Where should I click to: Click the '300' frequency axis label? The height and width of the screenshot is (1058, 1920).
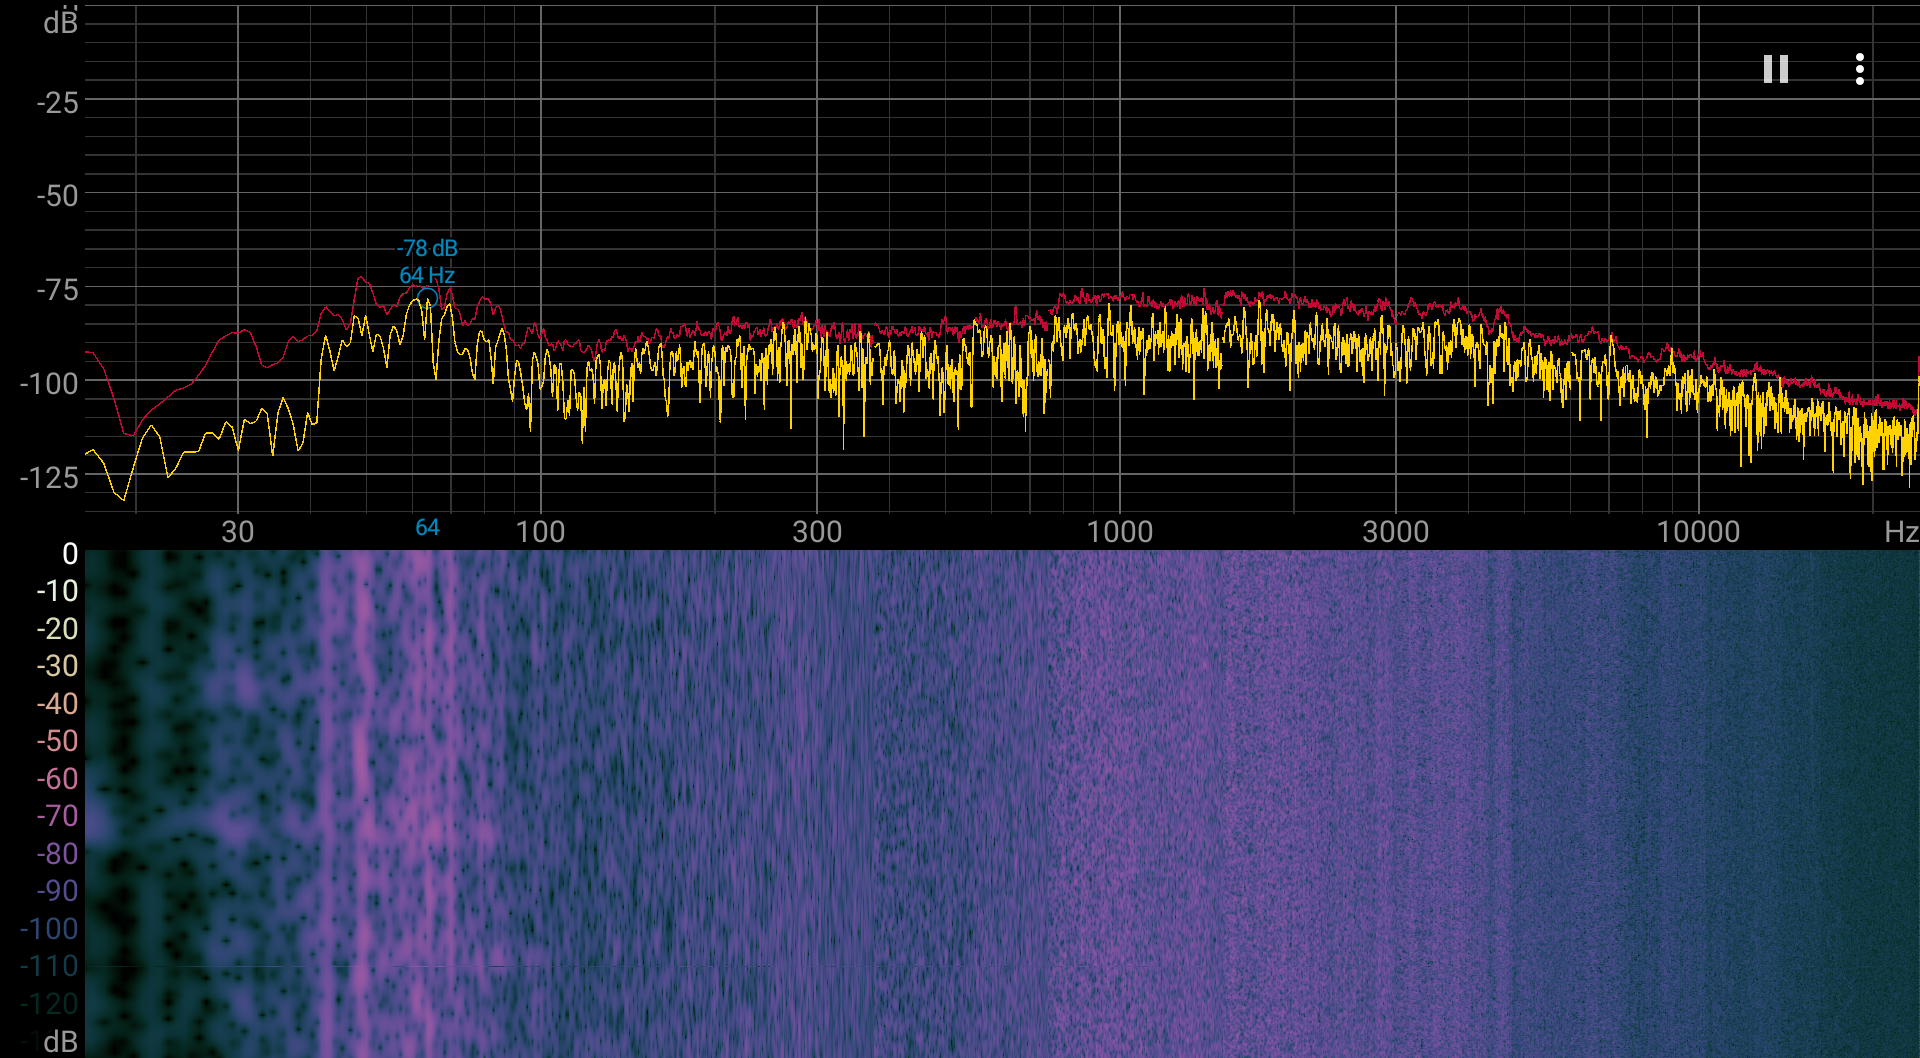point(817,532)
